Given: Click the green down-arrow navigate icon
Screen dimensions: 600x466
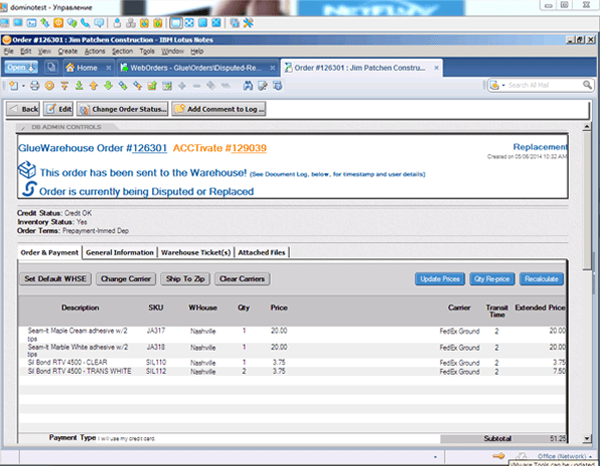Looking at the screenshot, I should click(x=108, y=86).
